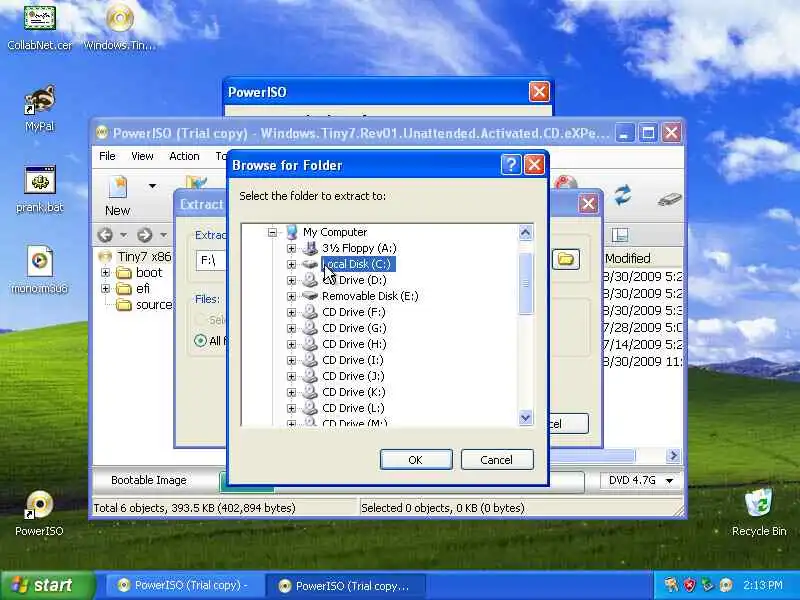This screenshot has width=800, height=600.
Task: Click the folder tree scrollbar thumb
Action: [x=526, y=283]
